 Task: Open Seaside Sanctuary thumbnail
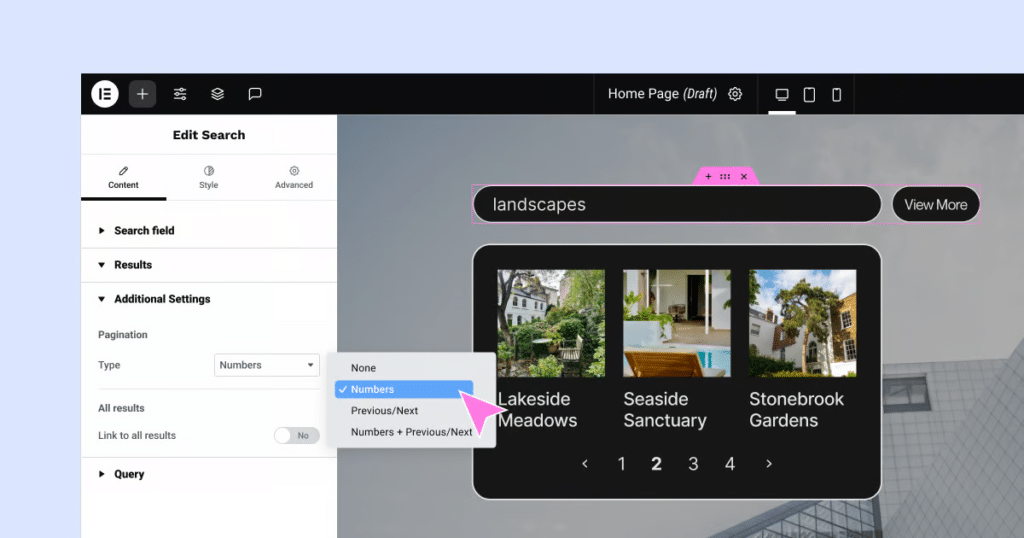click(677, 323)
